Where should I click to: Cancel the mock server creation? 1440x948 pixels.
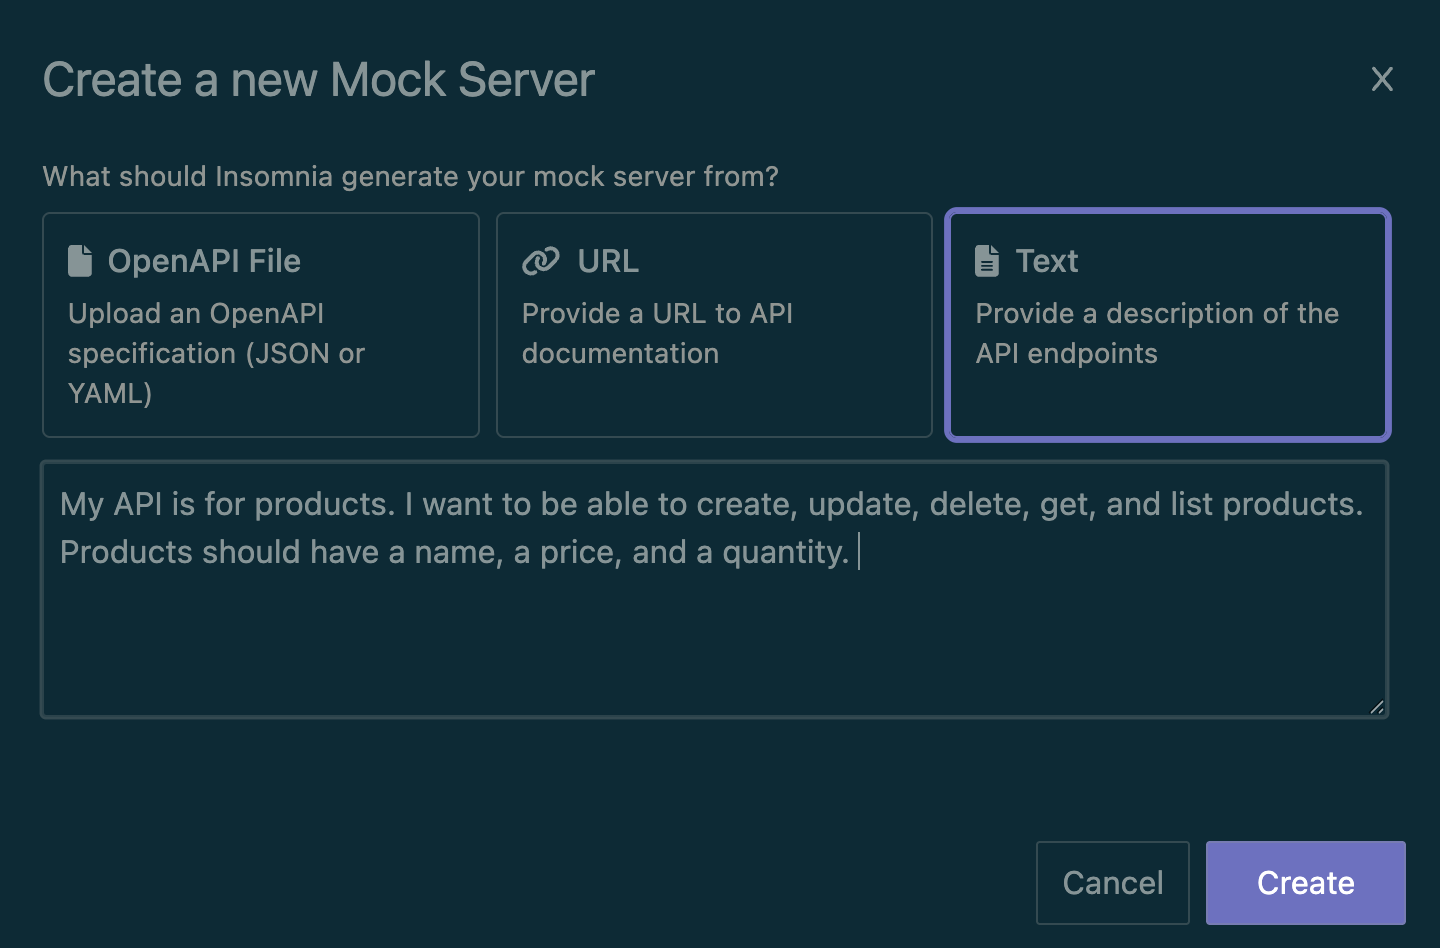coord(1112,883)
